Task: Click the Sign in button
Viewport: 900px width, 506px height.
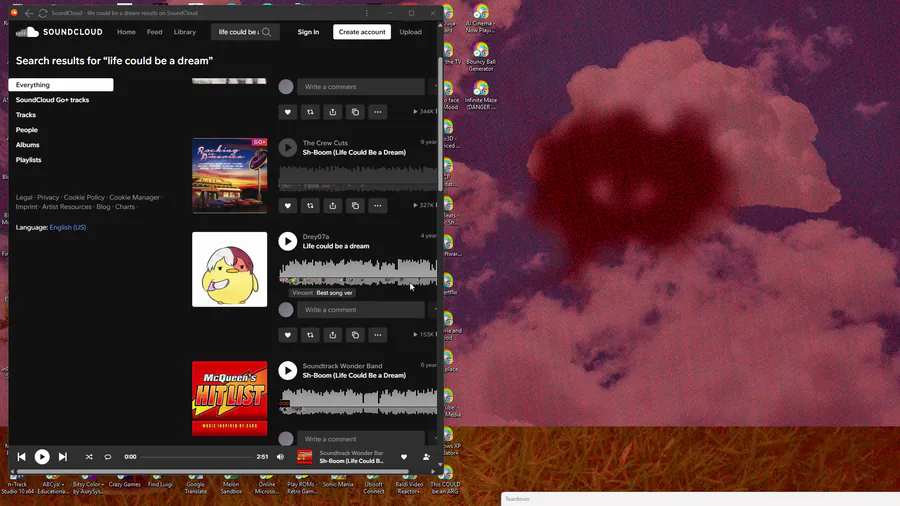Action: tap(308, 32)
